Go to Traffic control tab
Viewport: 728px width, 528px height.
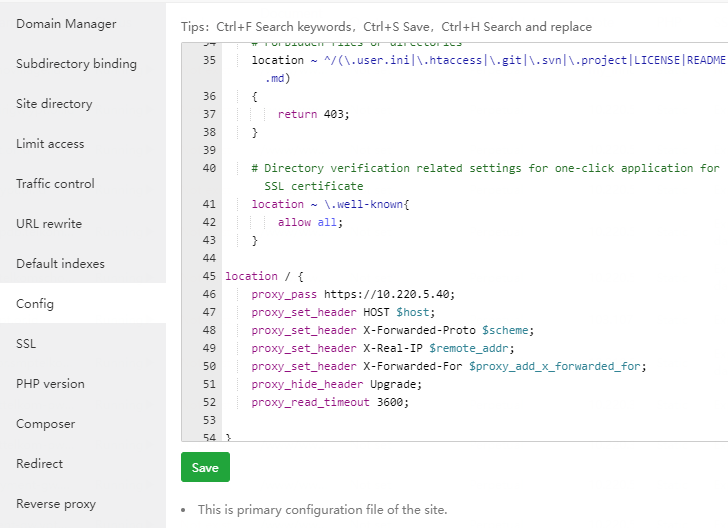click(x=55, y=184)
